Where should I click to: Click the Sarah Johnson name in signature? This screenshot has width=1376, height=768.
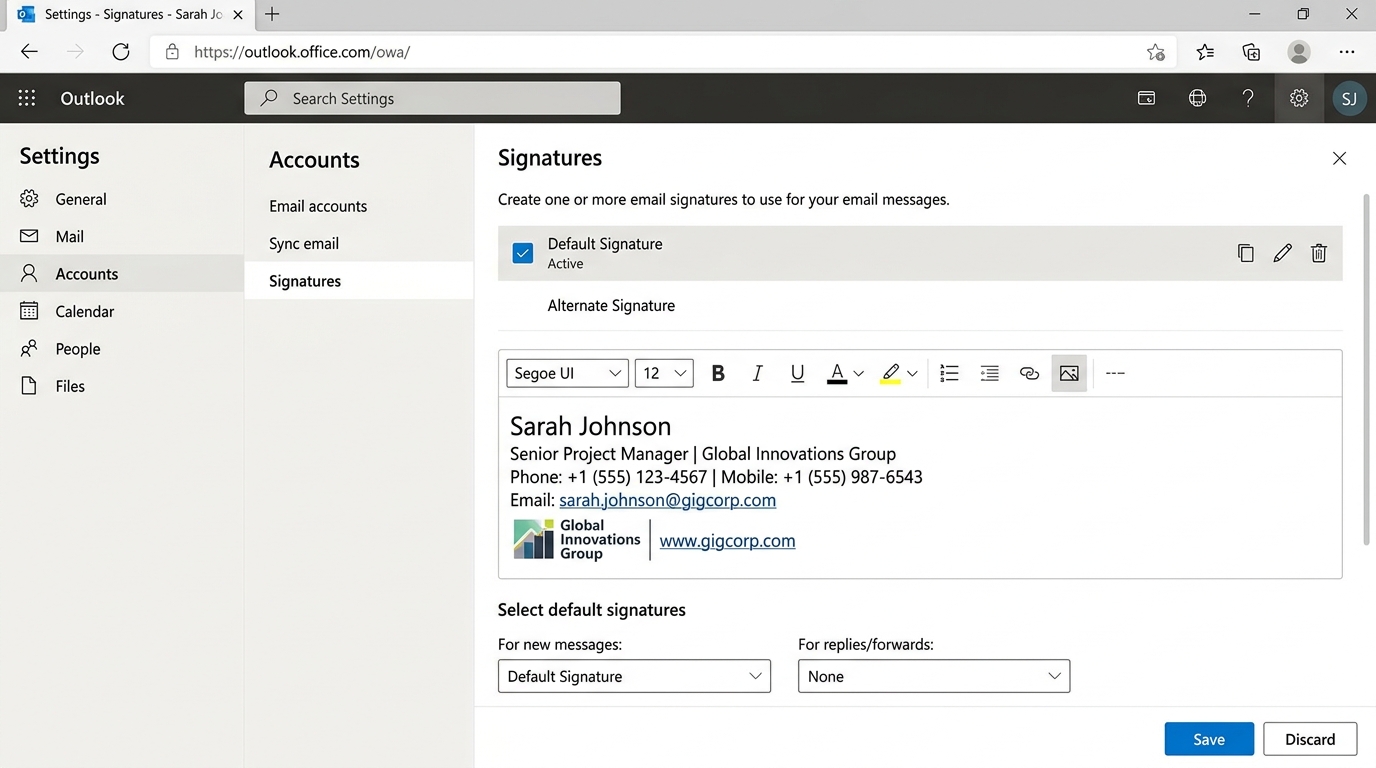590,426
